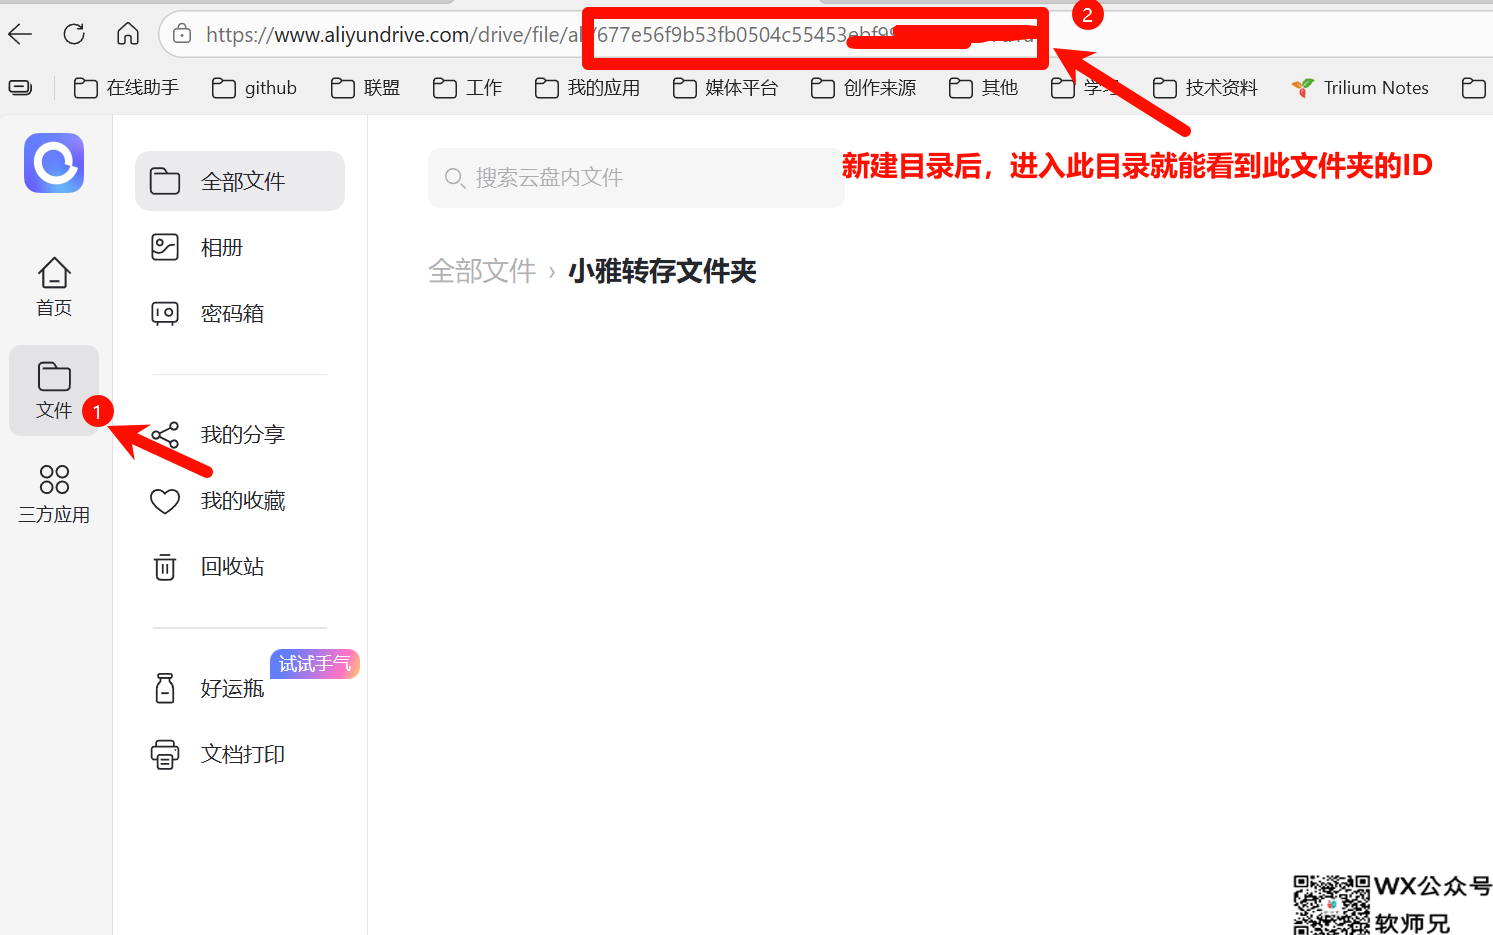This screenshot has width=1493, height=935.
Task: Click 全部文件 breadcrumb link
Action: tap(482, 271)
